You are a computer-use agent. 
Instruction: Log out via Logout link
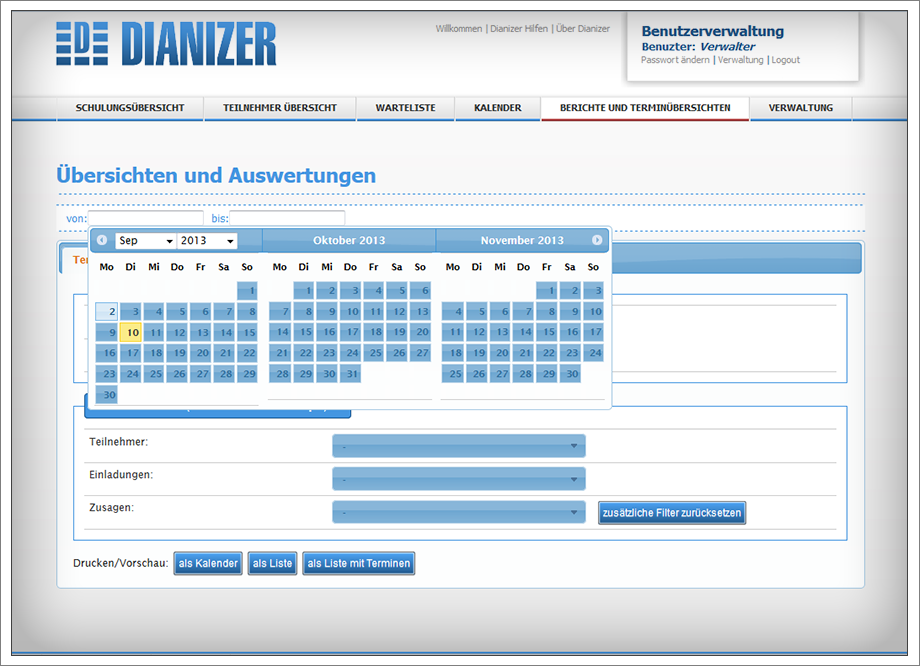786,60
